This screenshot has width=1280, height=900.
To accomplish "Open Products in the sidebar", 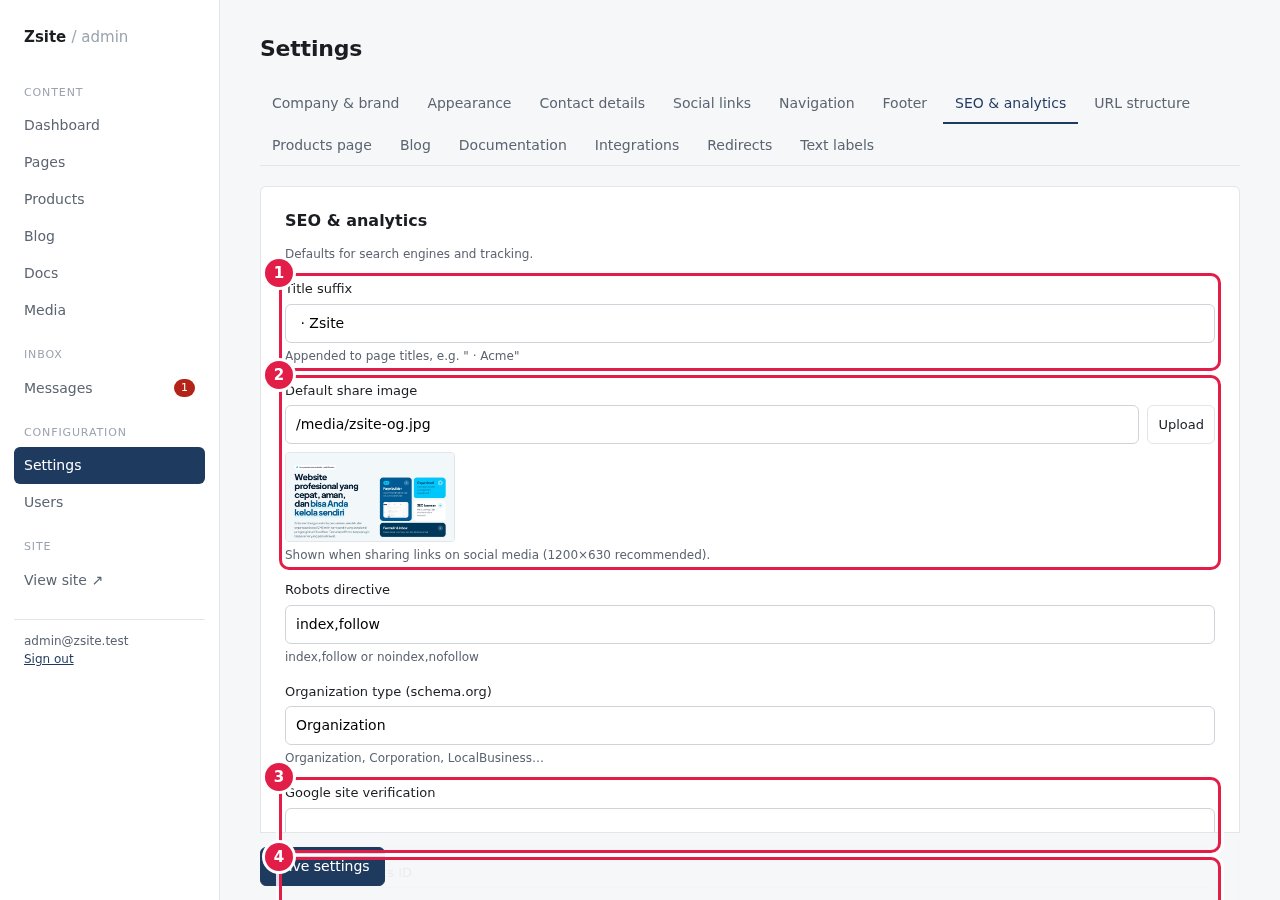I will [109, 199].
